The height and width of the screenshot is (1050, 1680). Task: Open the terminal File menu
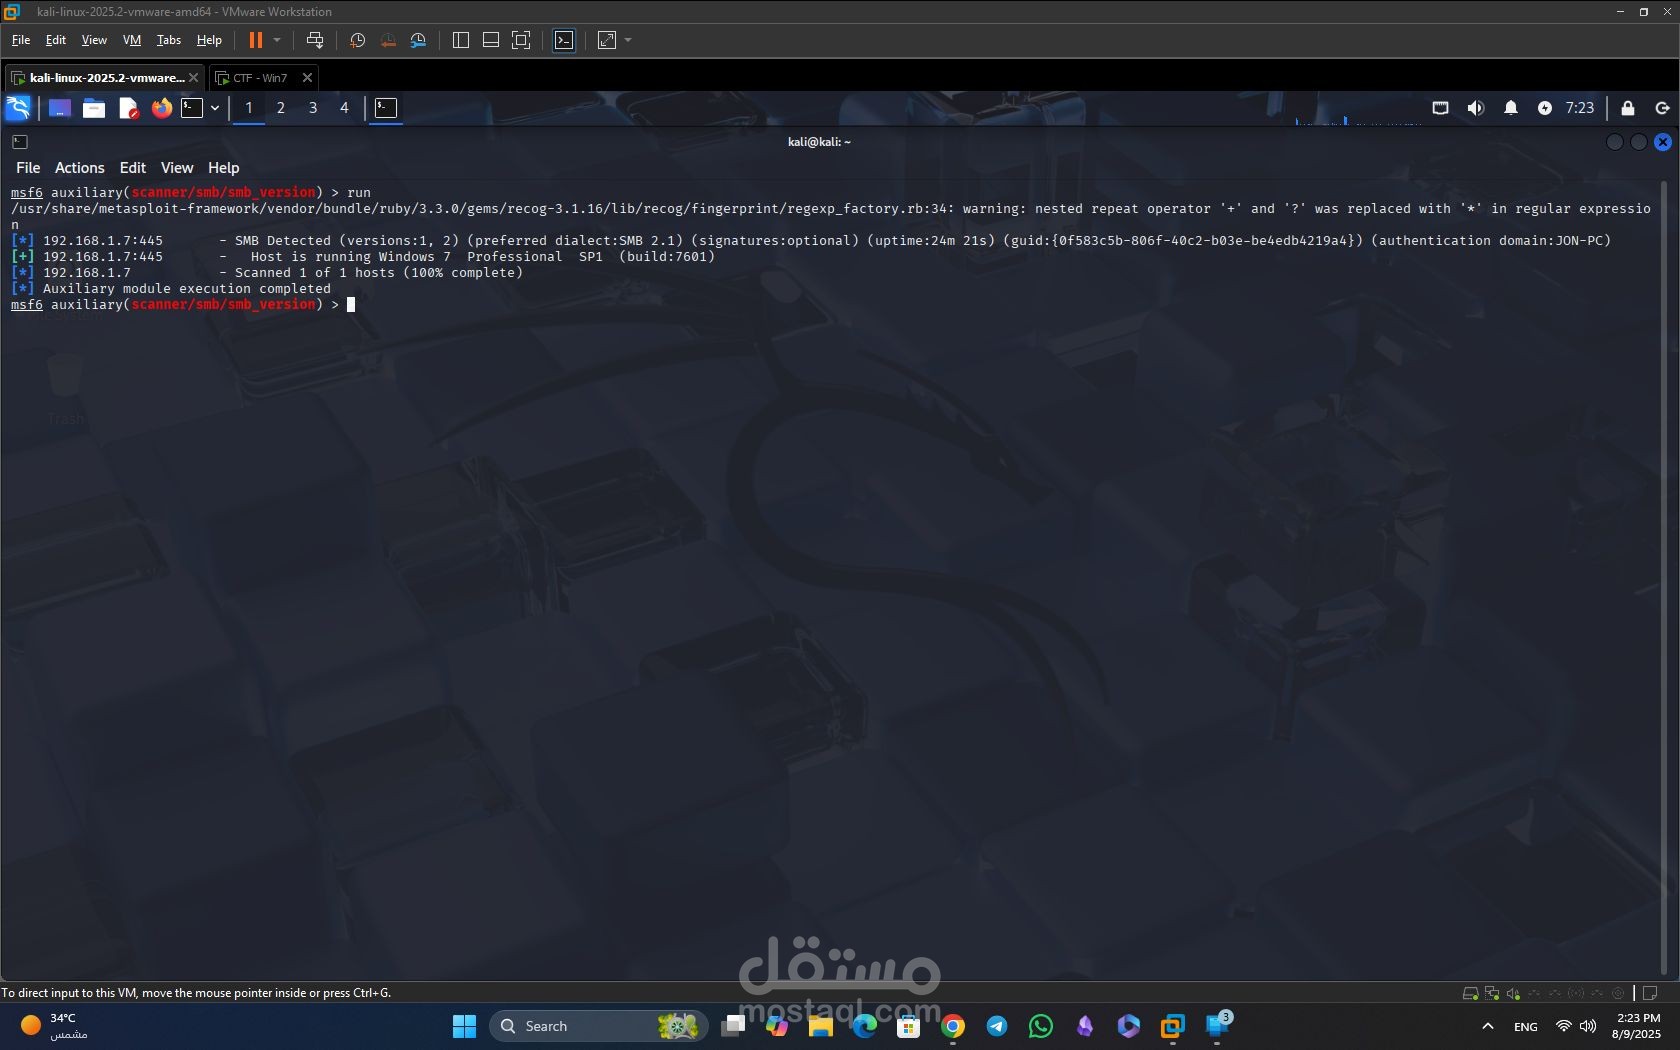tap(28, 168)
